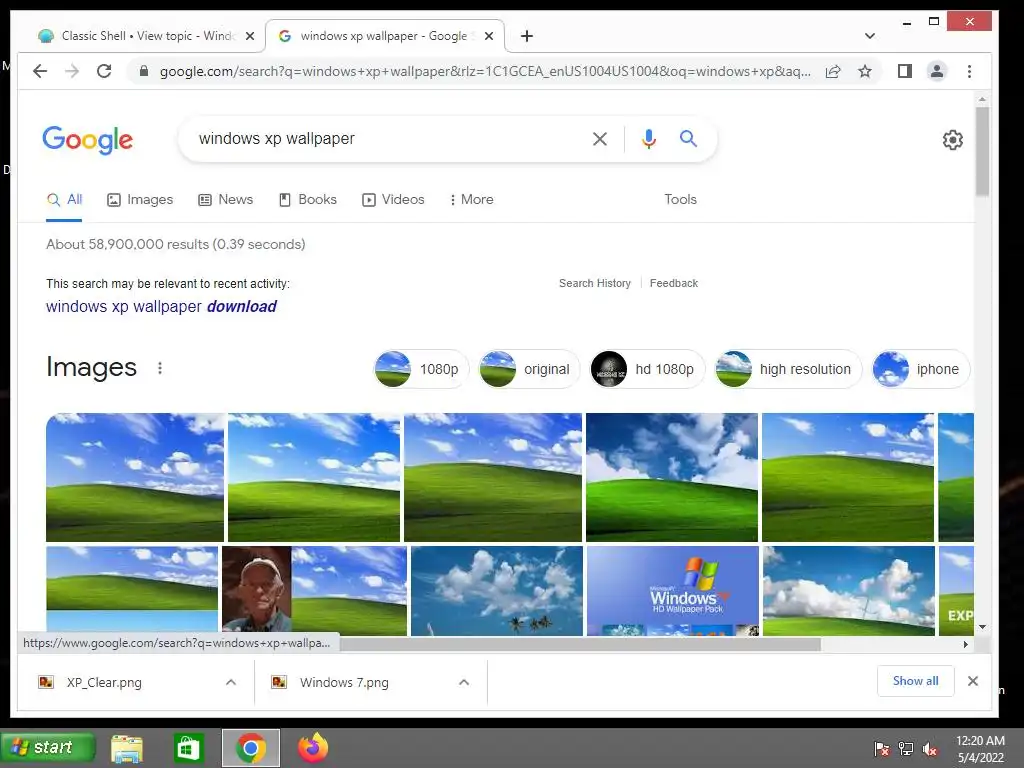
Task: Select the All search tab
Action: pos(64,200)
